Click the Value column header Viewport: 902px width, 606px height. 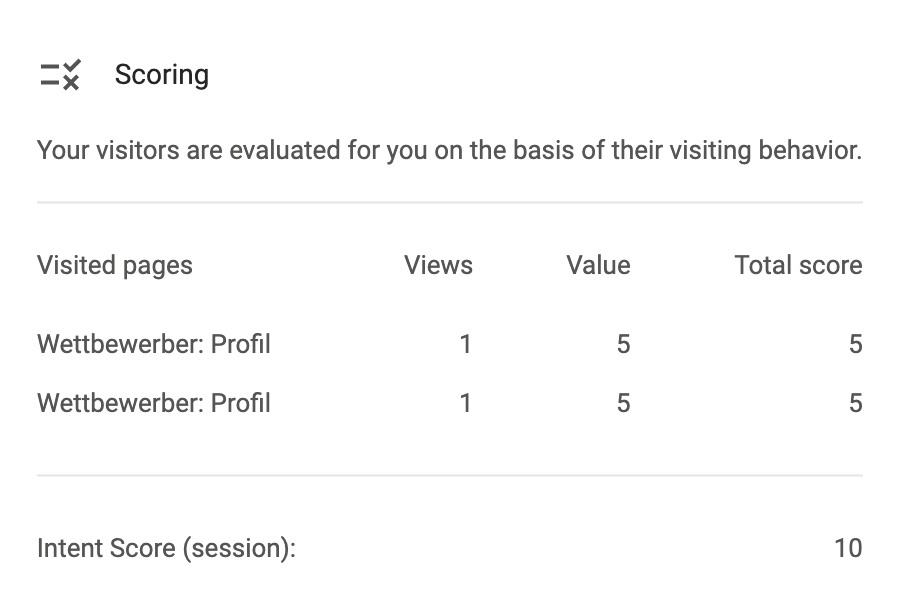pyautogui.click(x=598, y=265)
